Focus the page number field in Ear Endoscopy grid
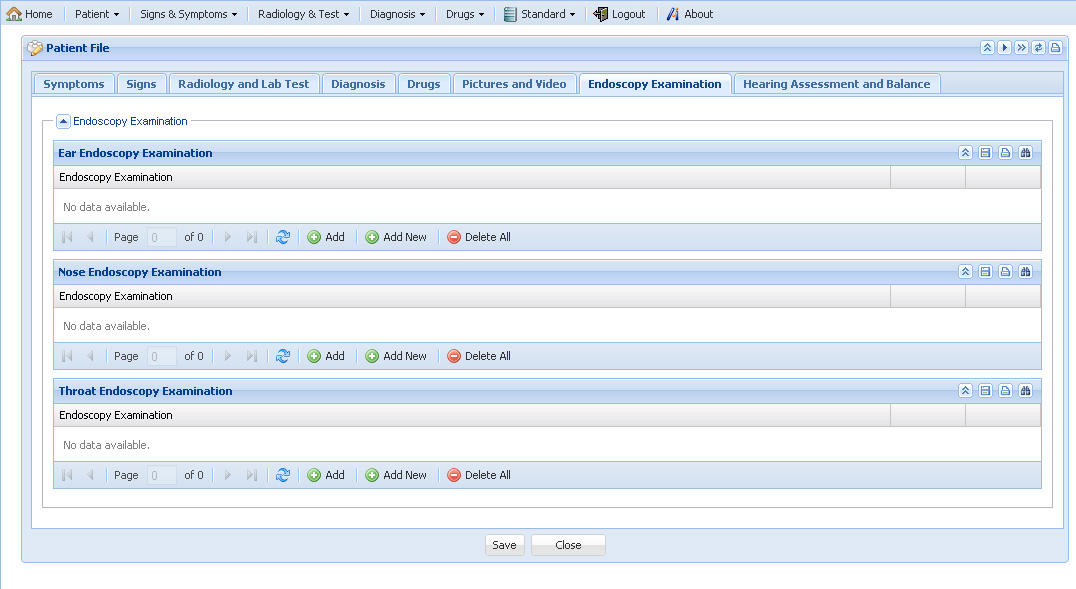The image size is (1076, 589). click(x=162, y=237)
